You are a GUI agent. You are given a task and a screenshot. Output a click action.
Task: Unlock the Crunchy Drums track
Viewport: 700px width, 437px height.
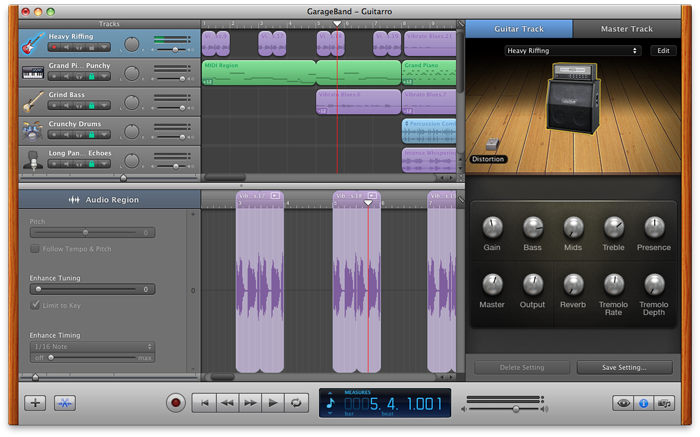[x=92, y=135]
